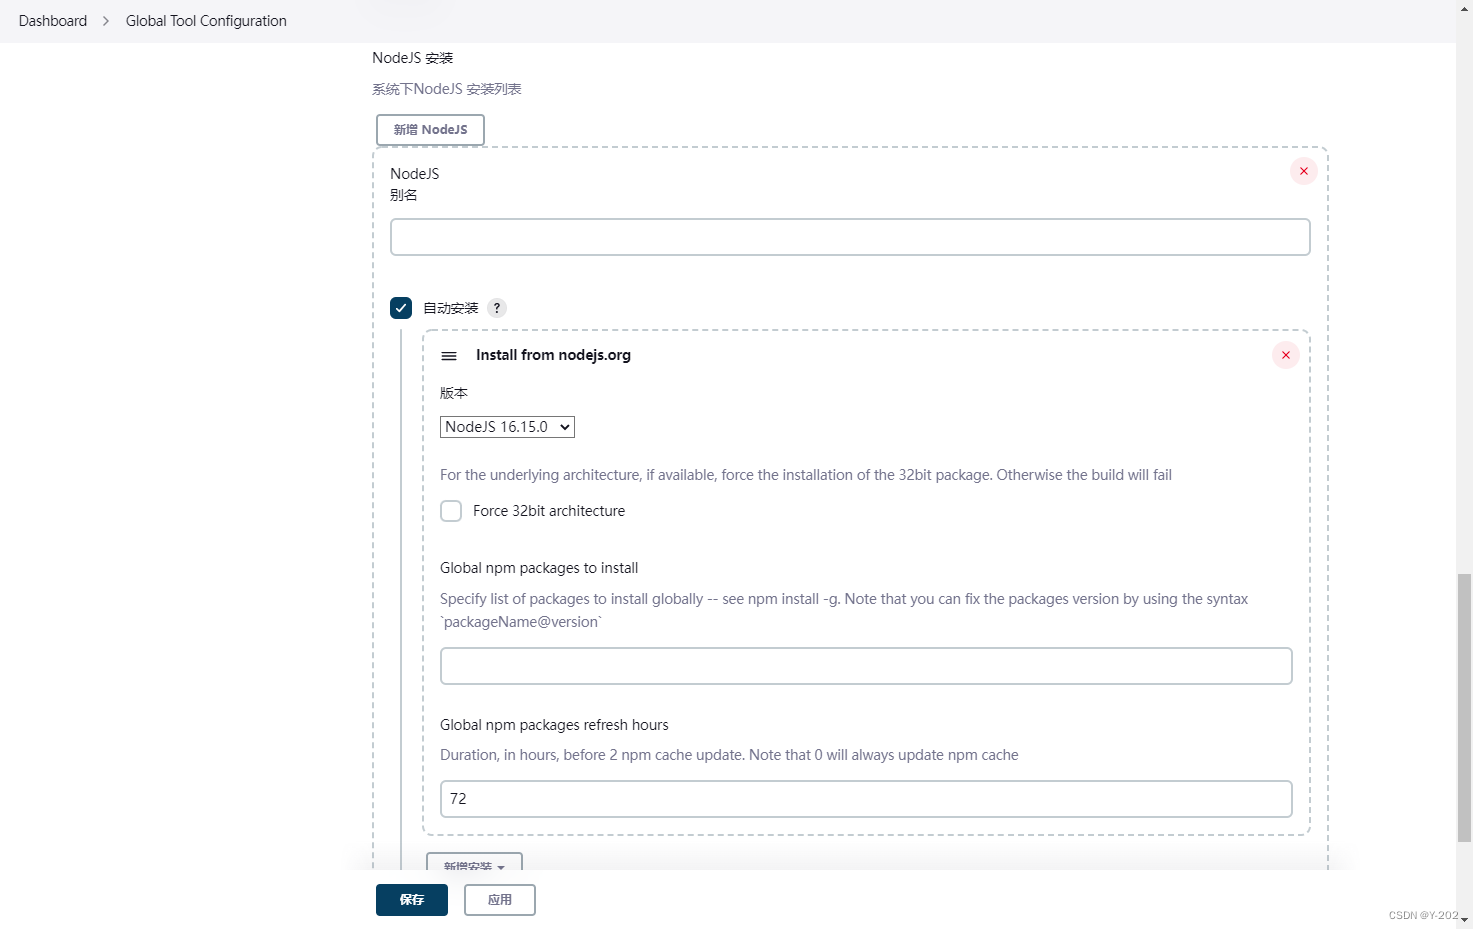Remove the NodeJS installation with its red X
Viewport: 1473px width, 929px height.
[x=1303, y=171]
